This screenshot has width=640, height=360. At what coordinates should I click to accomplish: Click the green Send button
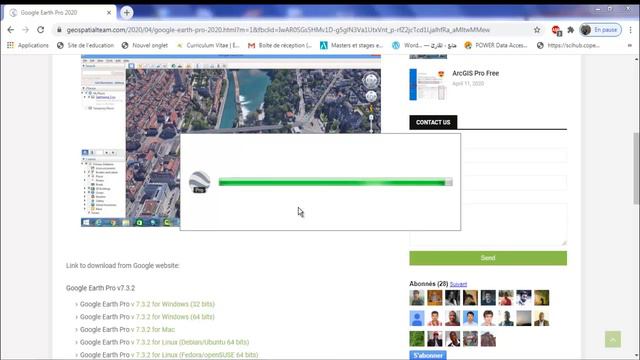click(x=488, y=258)
